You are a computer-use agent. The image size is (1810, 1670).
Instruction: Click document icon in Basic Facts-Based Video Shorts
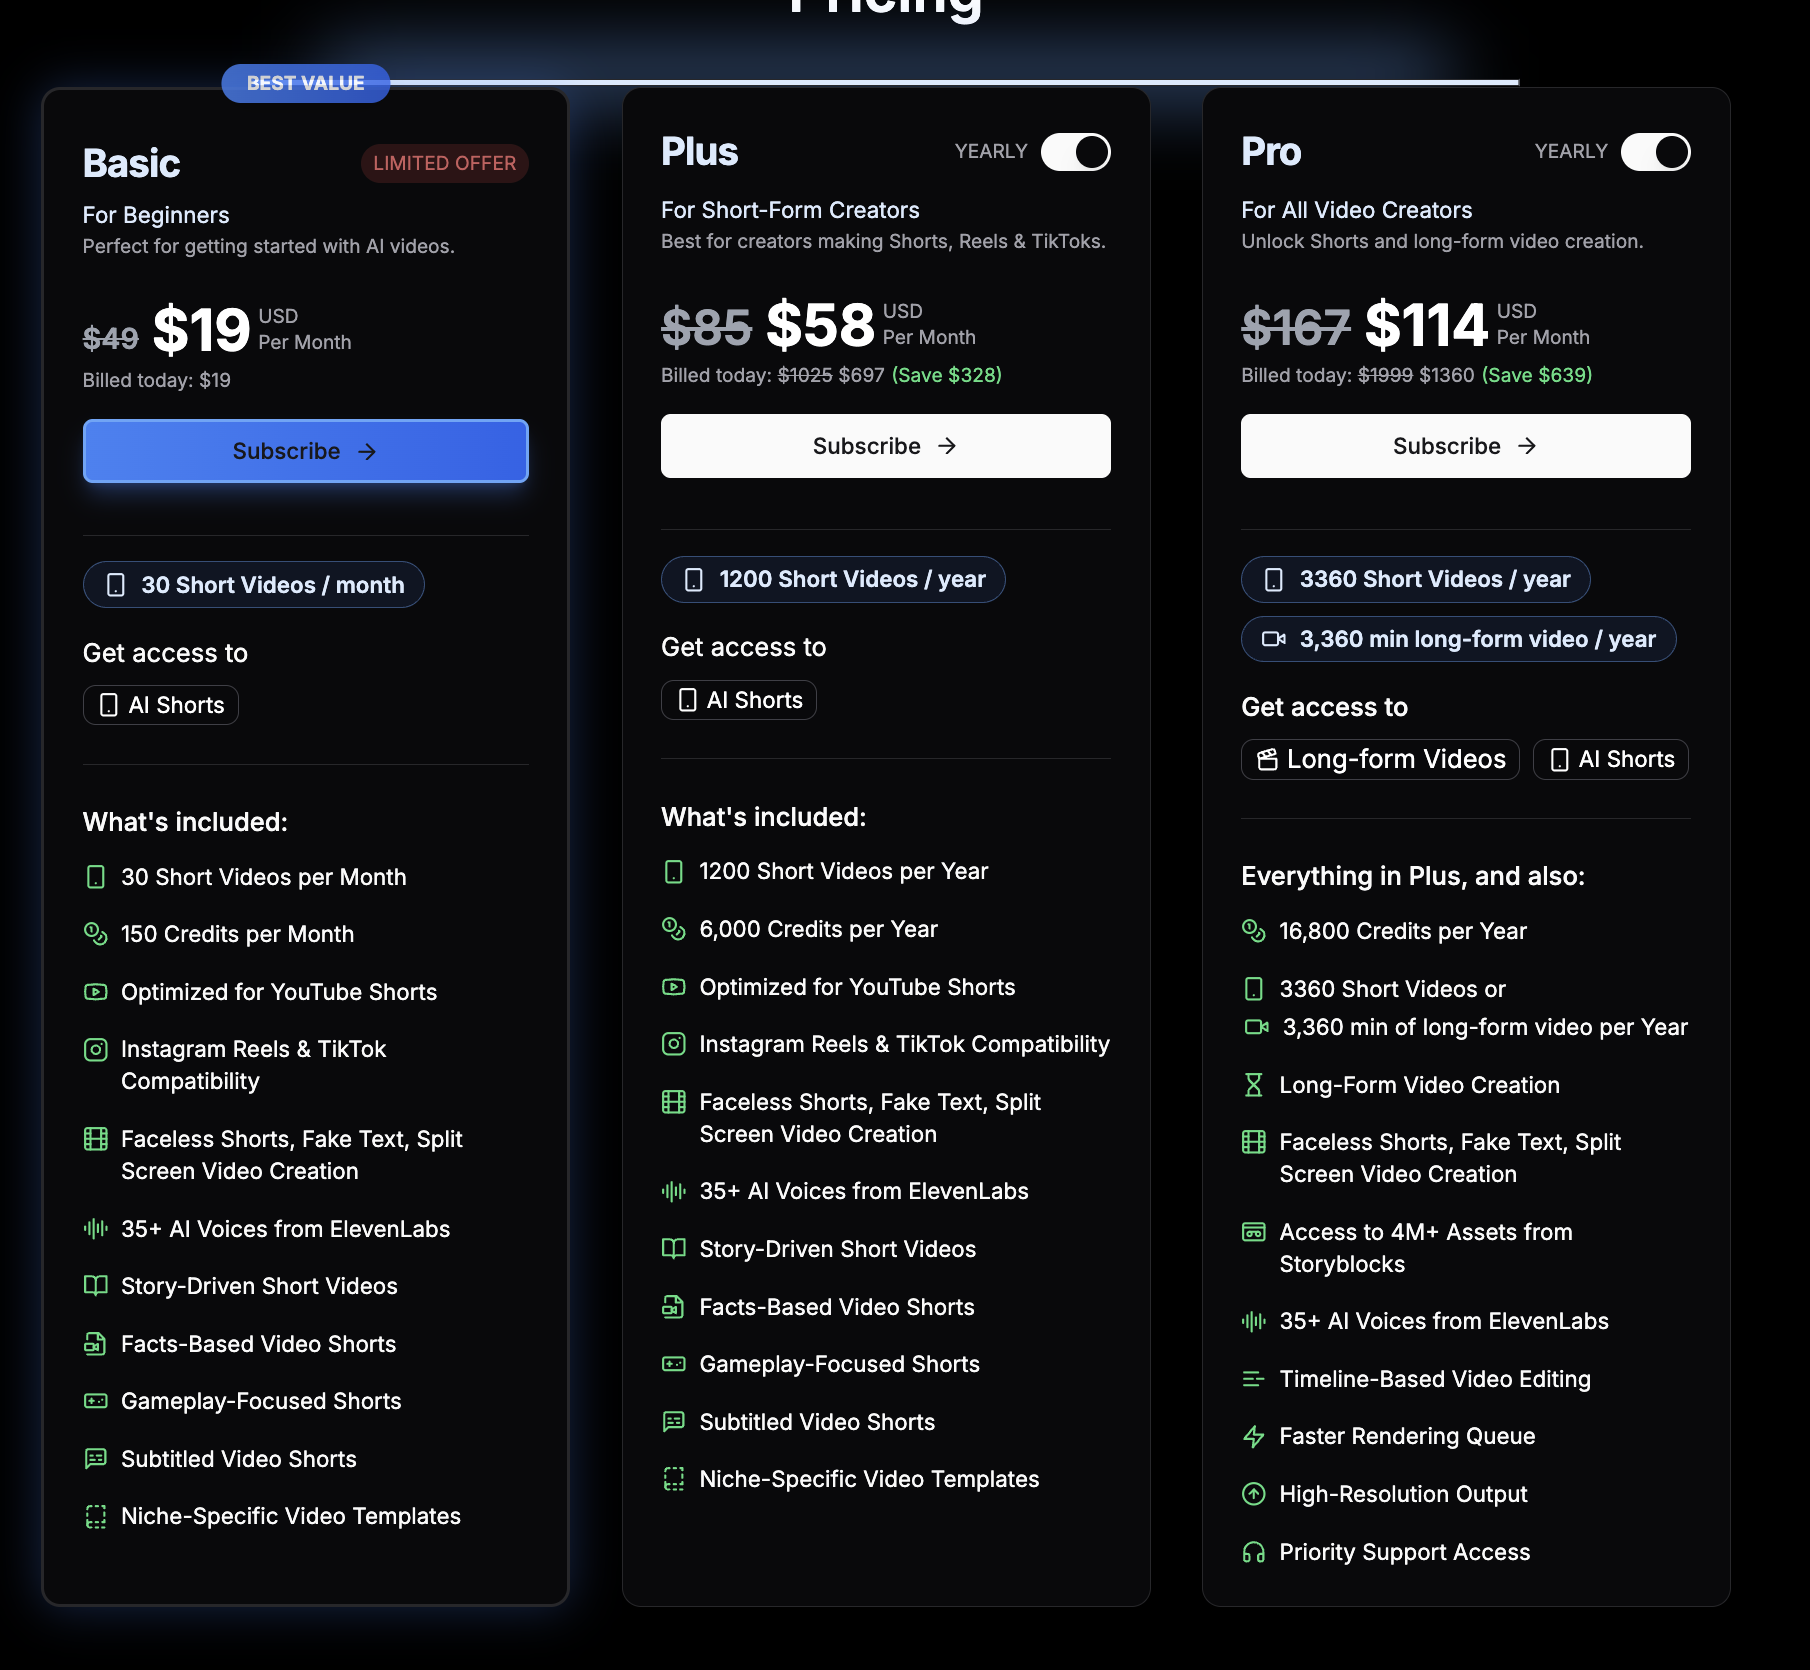pyautogui.click(x=96, y=1344)
